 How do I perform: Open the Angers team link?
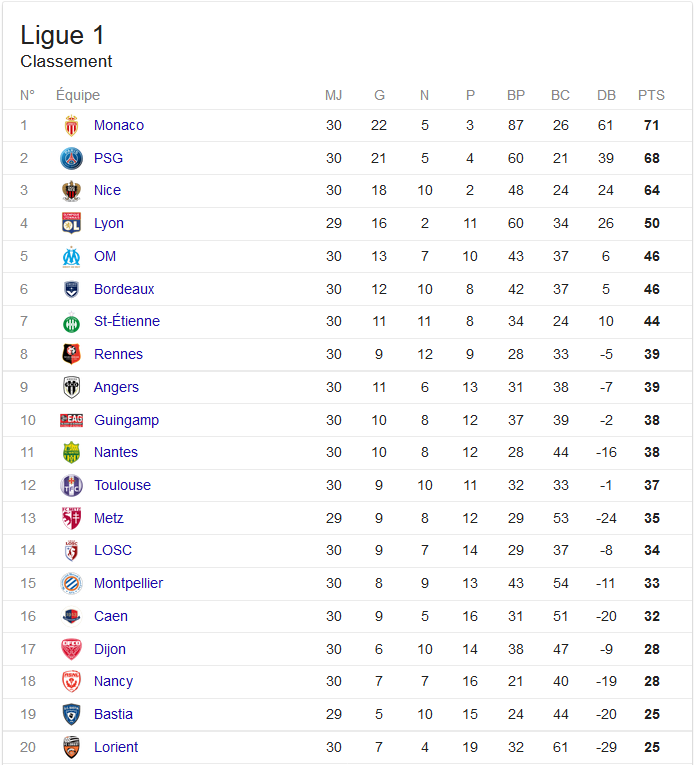[116, 387]
